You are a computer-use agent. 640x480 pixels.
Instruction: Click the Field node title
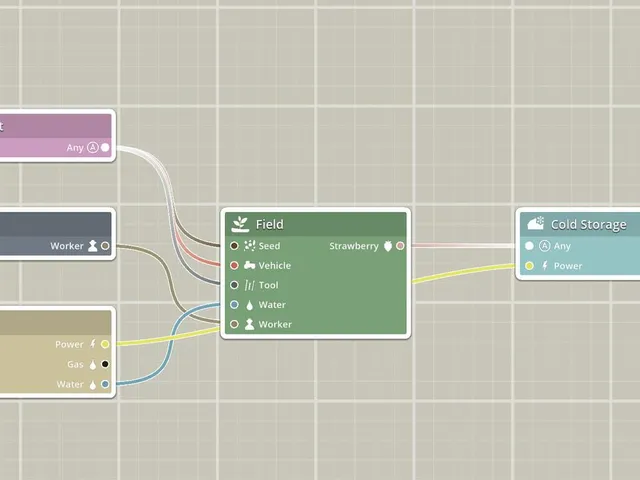[269, 224]
